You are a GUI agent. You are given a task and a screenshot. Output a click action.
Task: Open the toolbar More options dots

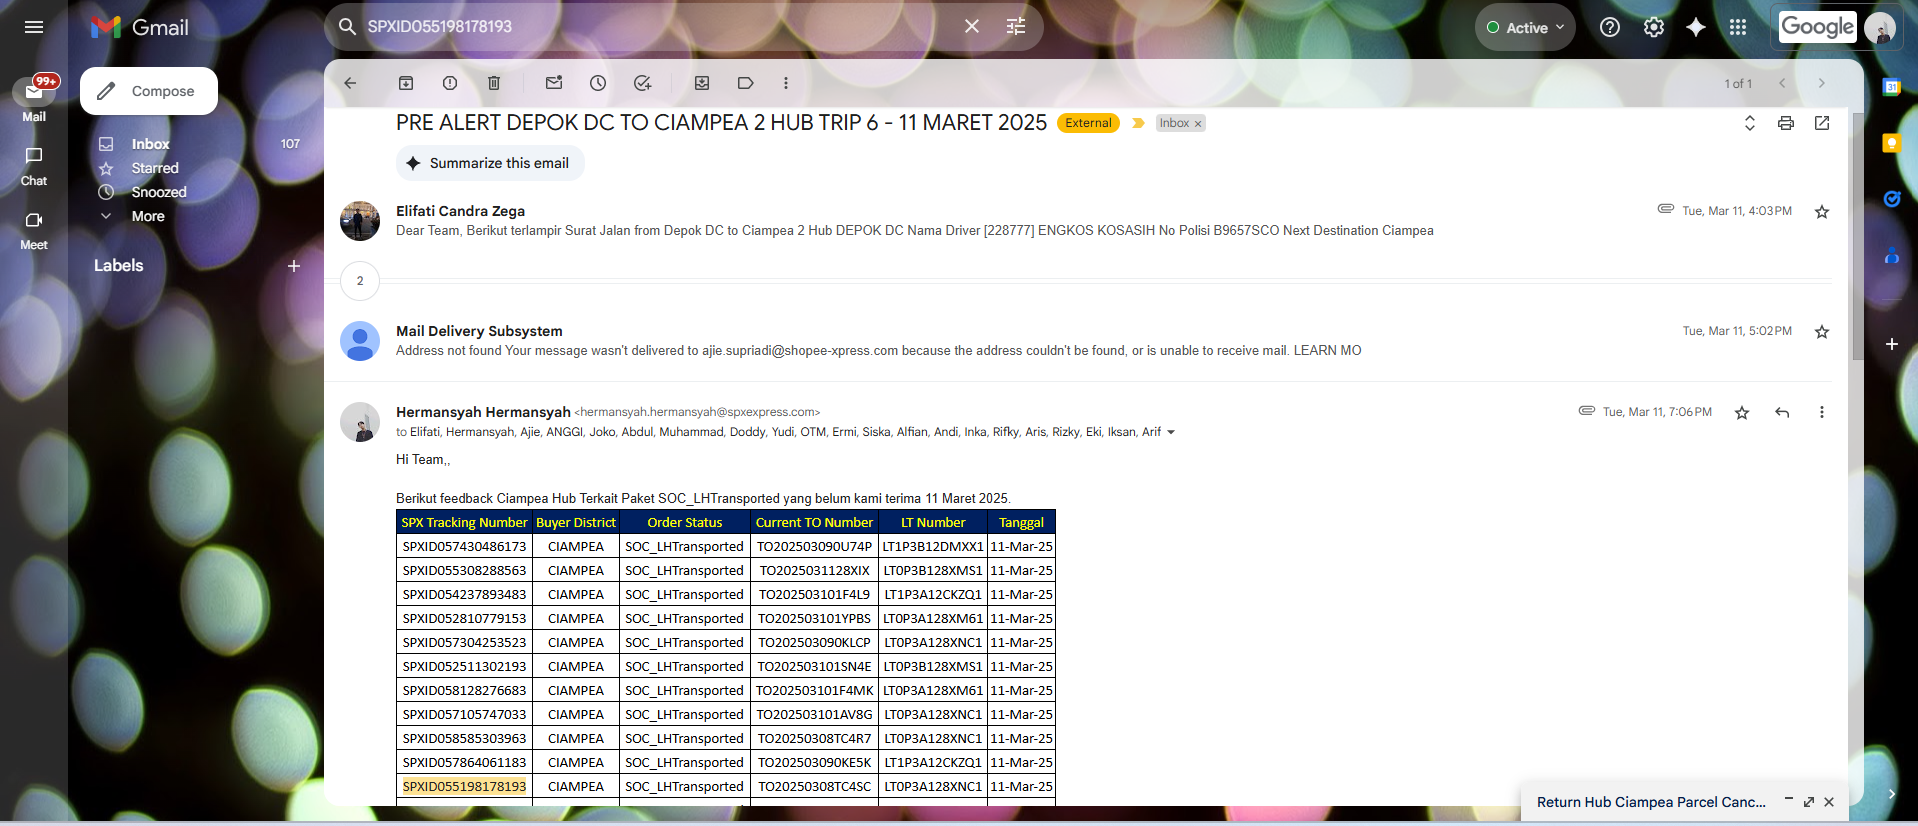(x=786, y=83)
